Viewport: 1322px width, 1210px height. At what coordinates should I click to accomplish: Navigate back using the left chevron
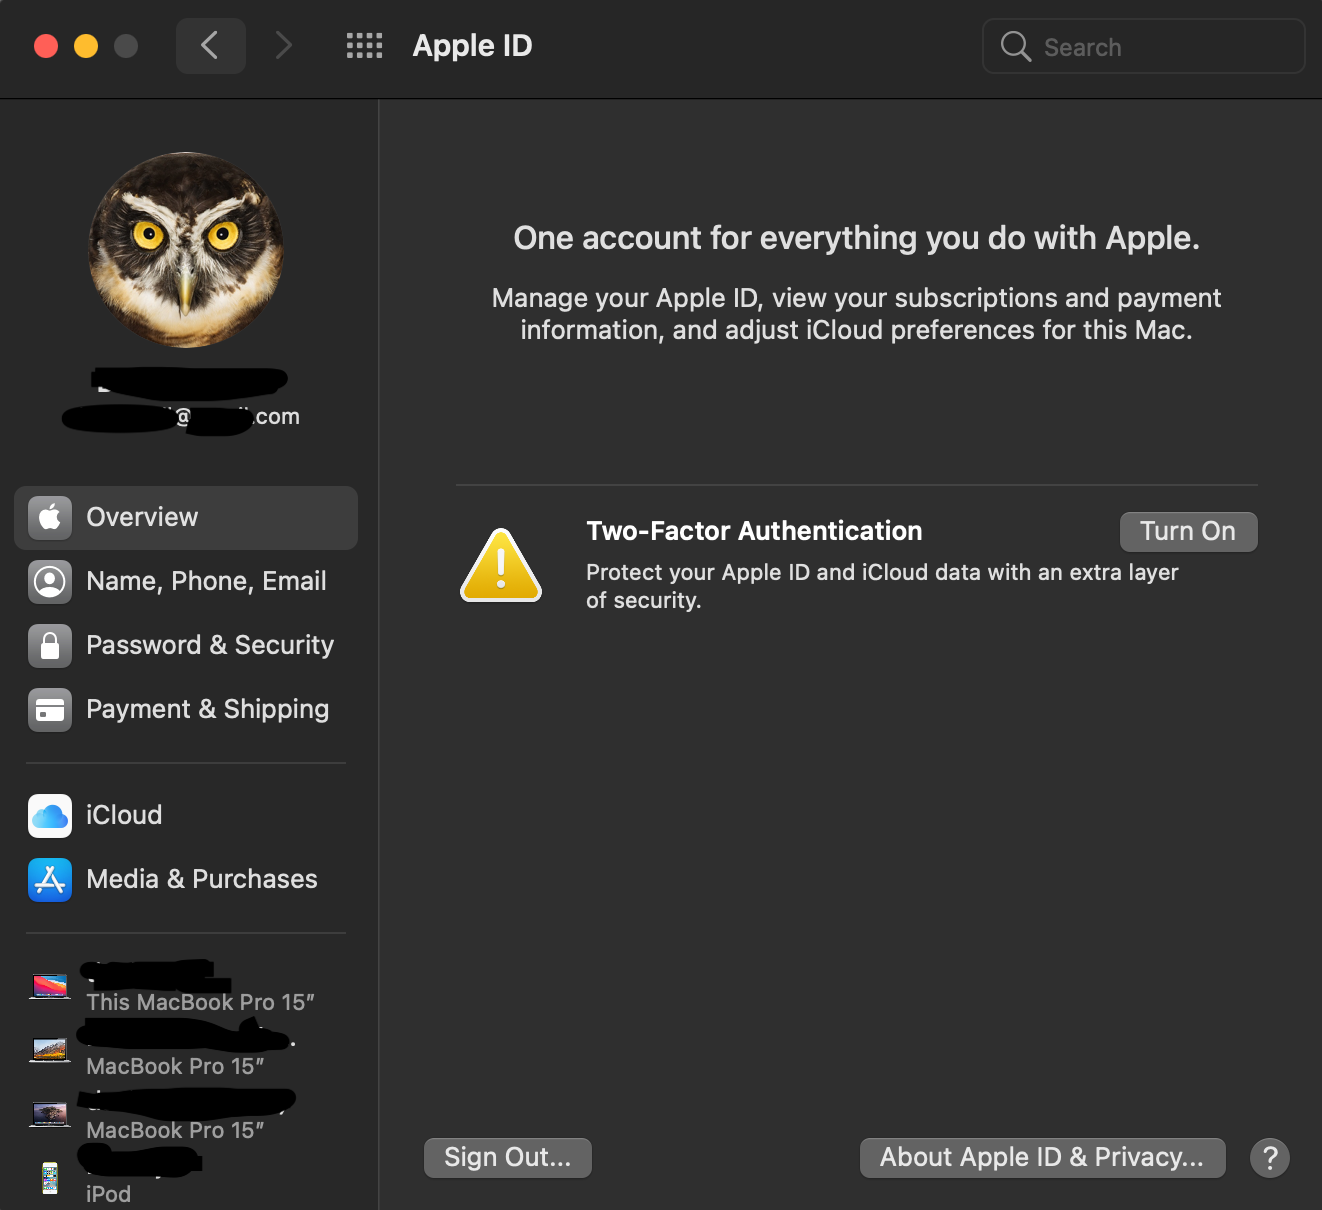(210, 45)
